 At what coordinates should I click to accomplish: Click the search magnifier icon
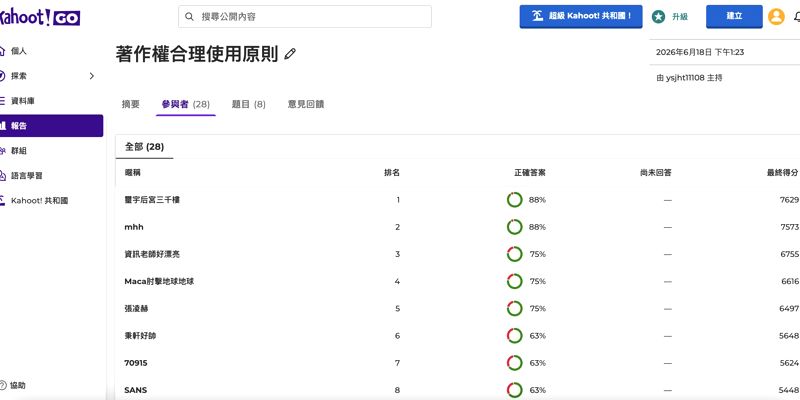click(189, 17)
